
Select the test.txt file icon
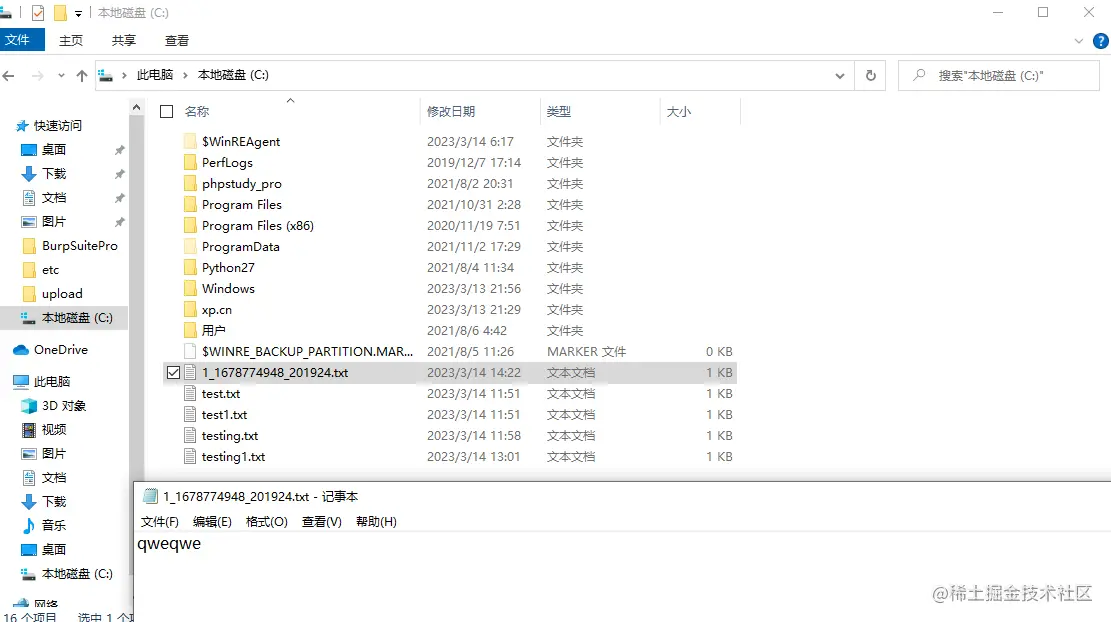point(190,394)
